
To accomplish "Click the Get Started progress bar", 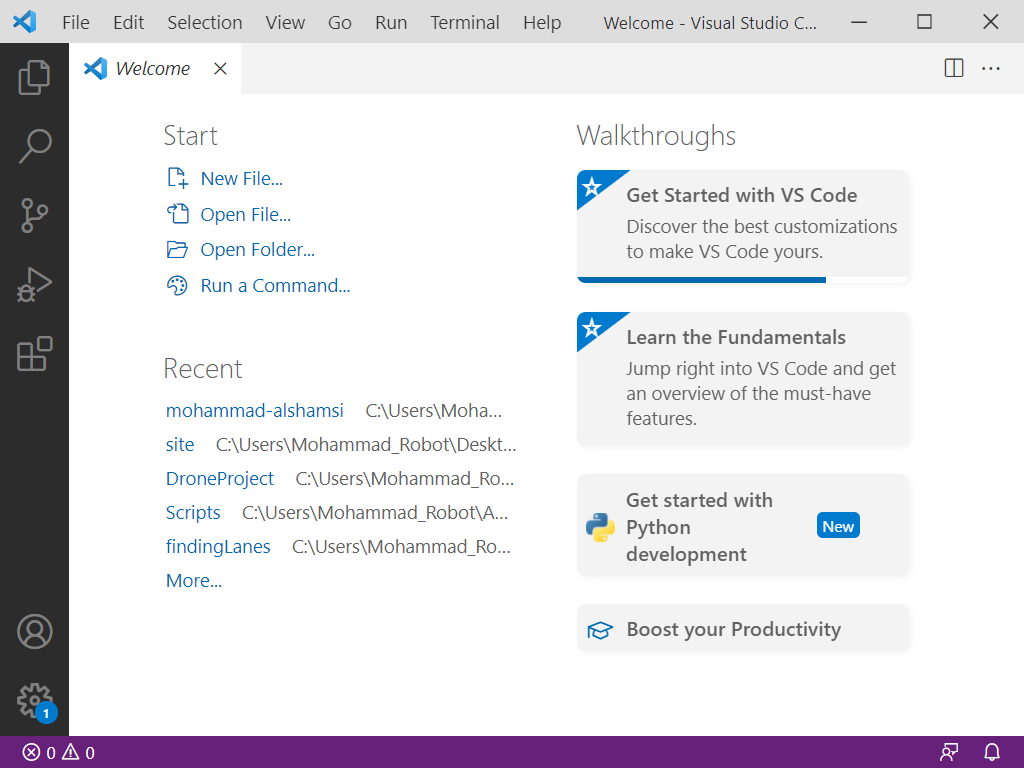I will coord(743,280).
